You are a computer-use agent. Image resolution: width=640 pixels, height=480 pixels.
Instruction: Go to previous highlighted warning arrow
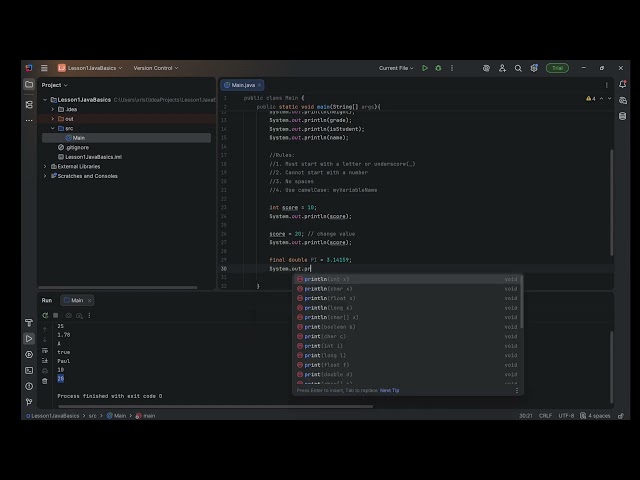point(601,98)
